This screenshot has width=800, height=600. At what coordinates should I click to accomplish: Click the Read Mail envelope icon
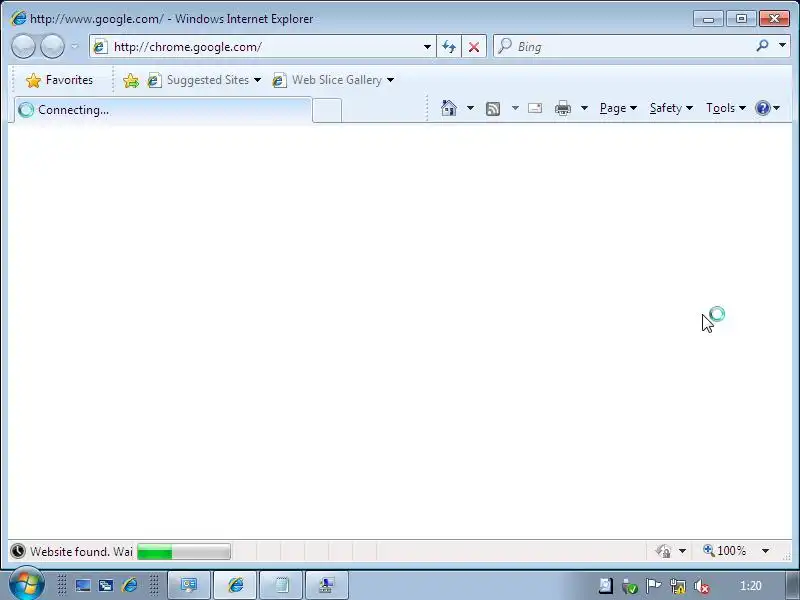[535, 108]
